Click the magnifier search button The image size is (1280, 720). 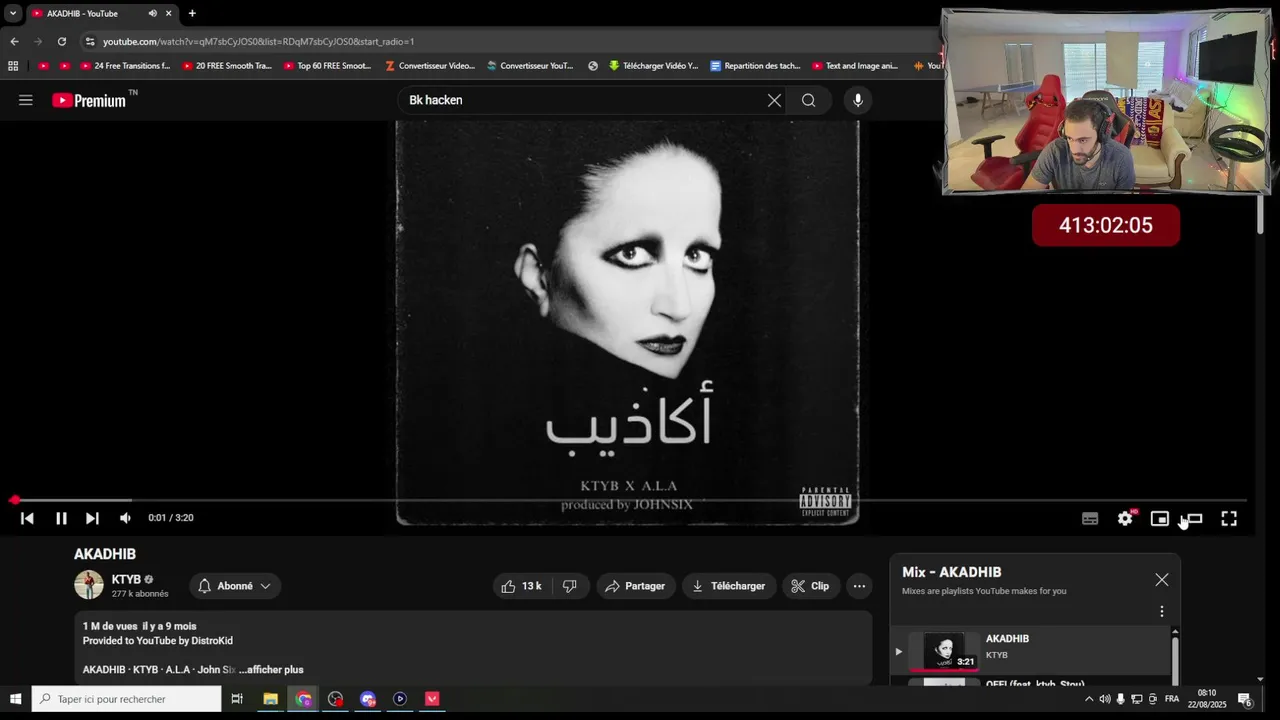coord(808,100)
